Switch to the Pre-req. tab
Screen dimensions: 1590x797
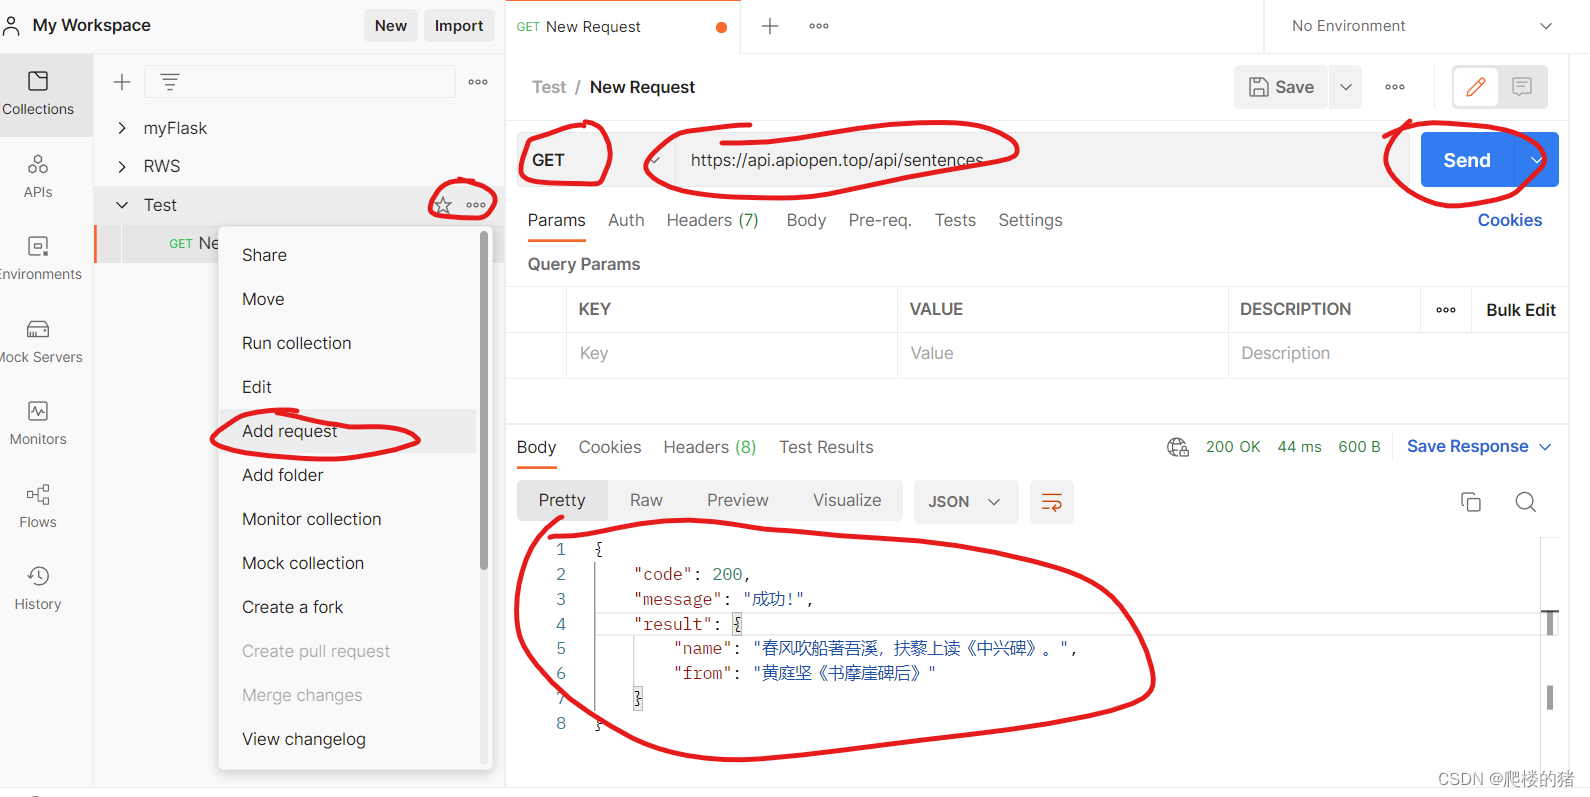[880, 220]
